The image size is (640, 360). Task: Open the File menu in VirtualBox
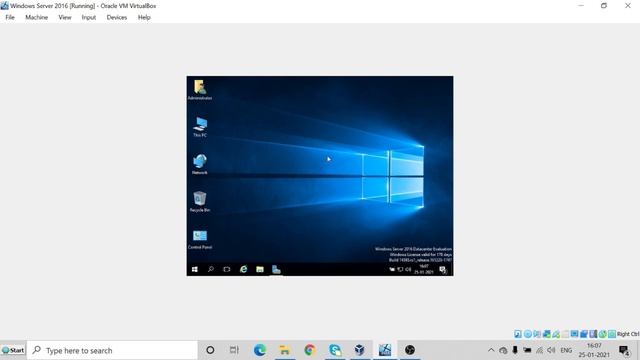click(x=10, y=17)
